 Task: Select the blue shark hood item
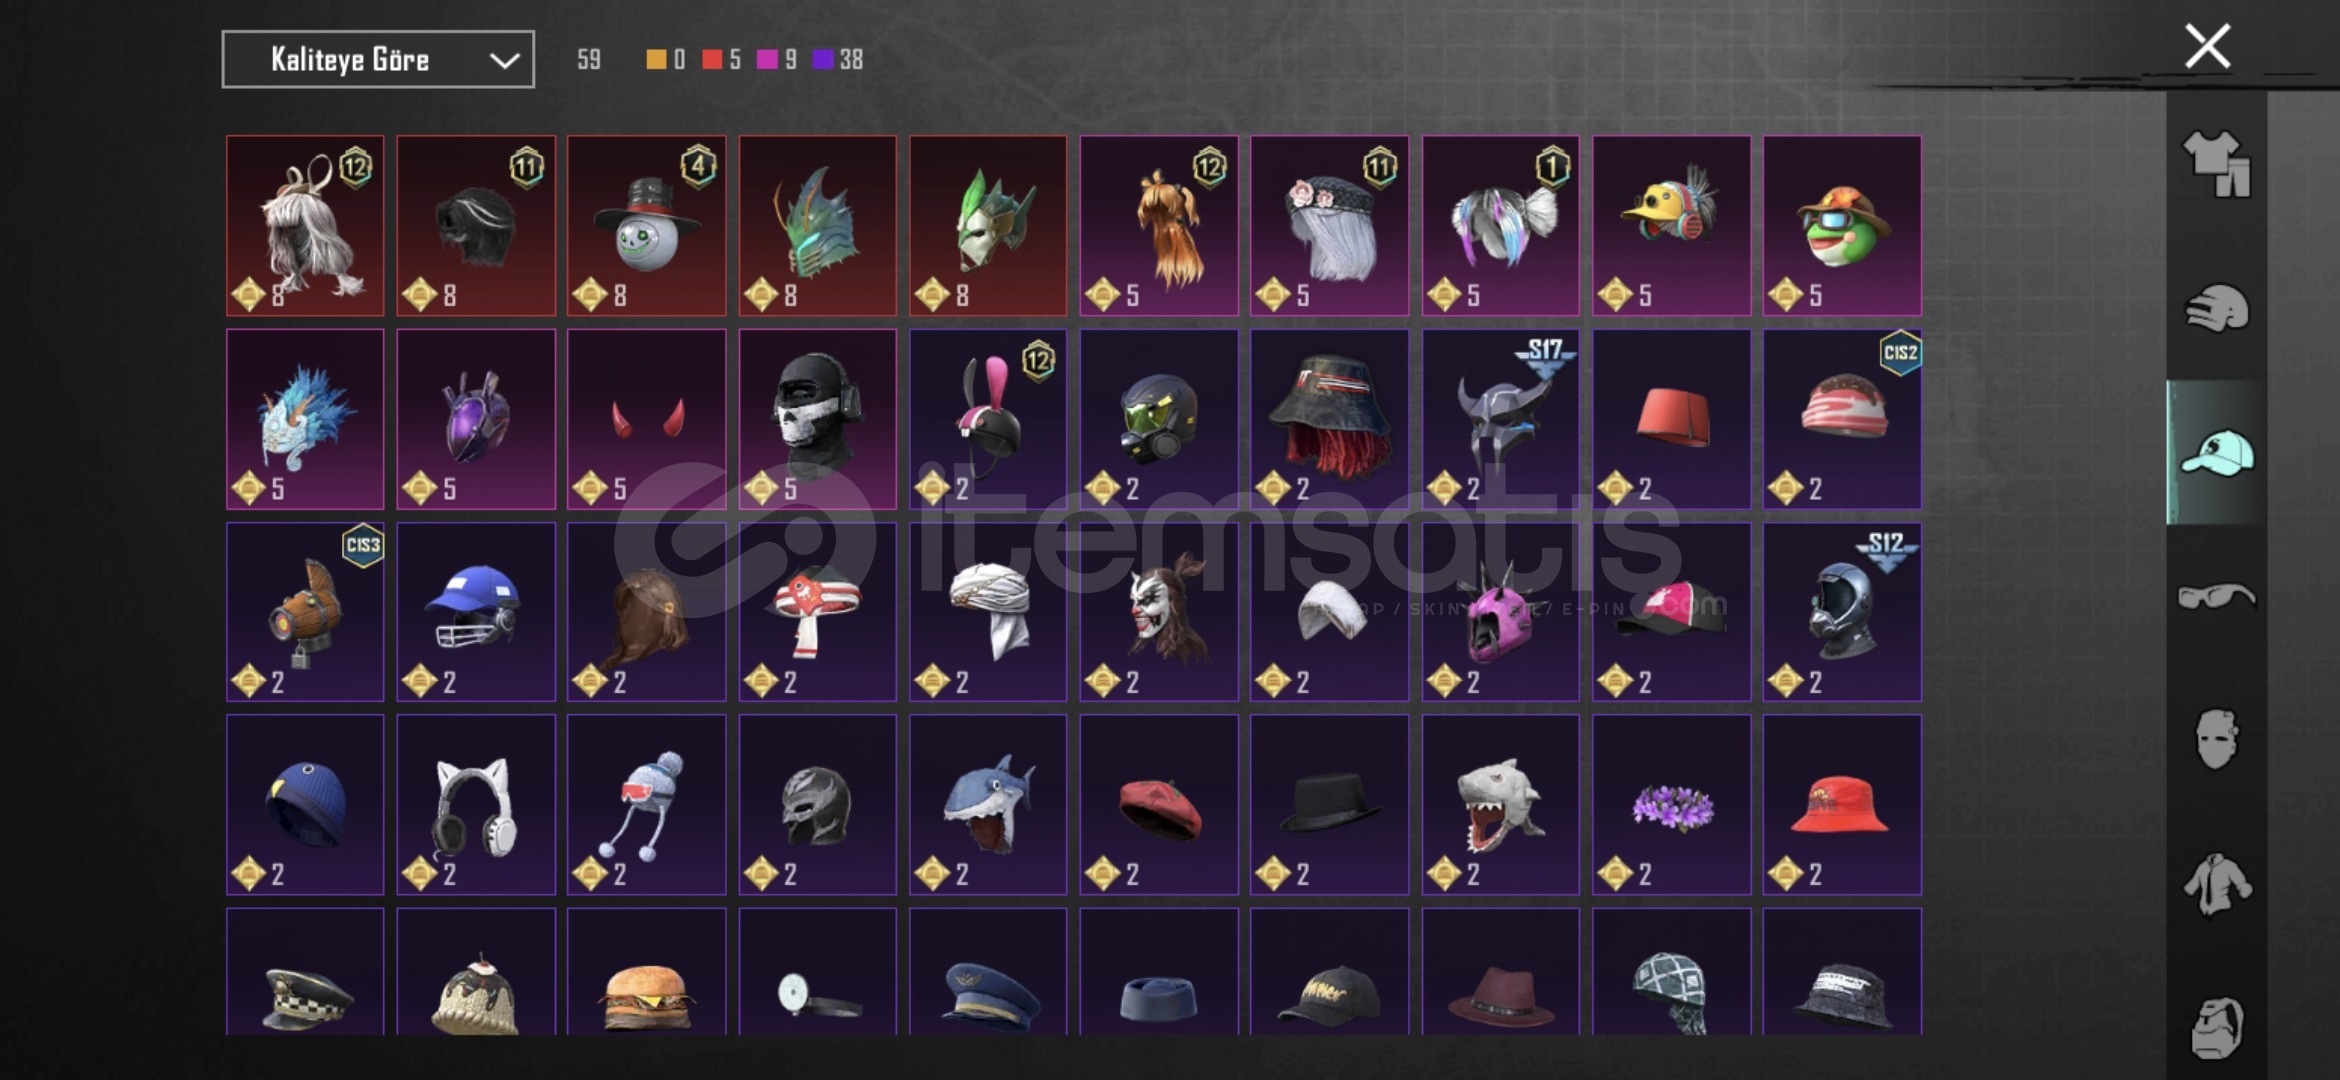tap(988, 805)
